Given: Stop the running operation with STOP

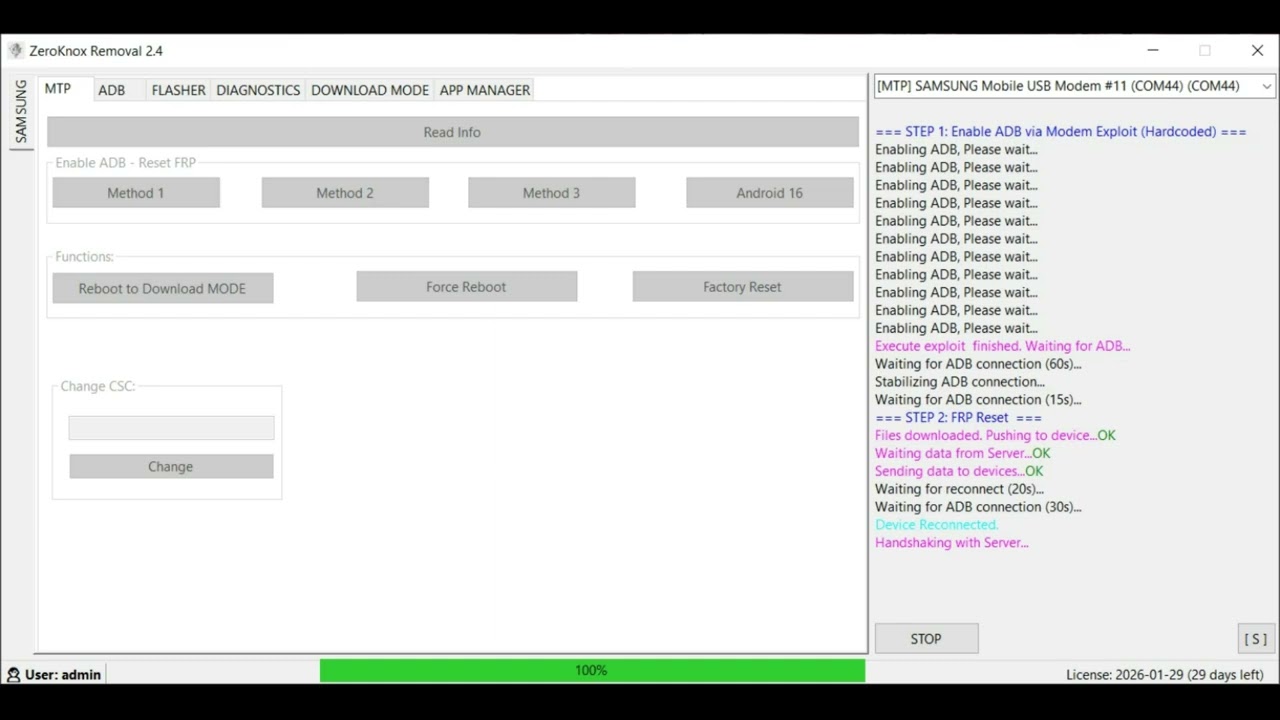Looking at the screenshot, I should coord(926,639).
